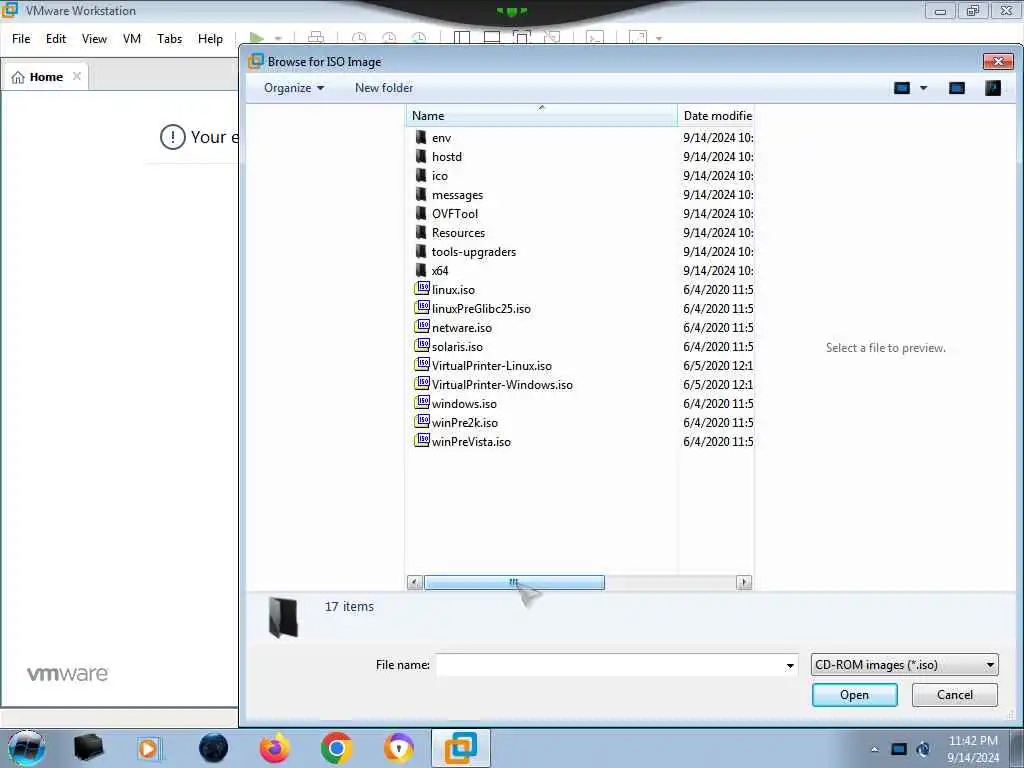Click the ISO file icon for linux.iso

[422, 289]
